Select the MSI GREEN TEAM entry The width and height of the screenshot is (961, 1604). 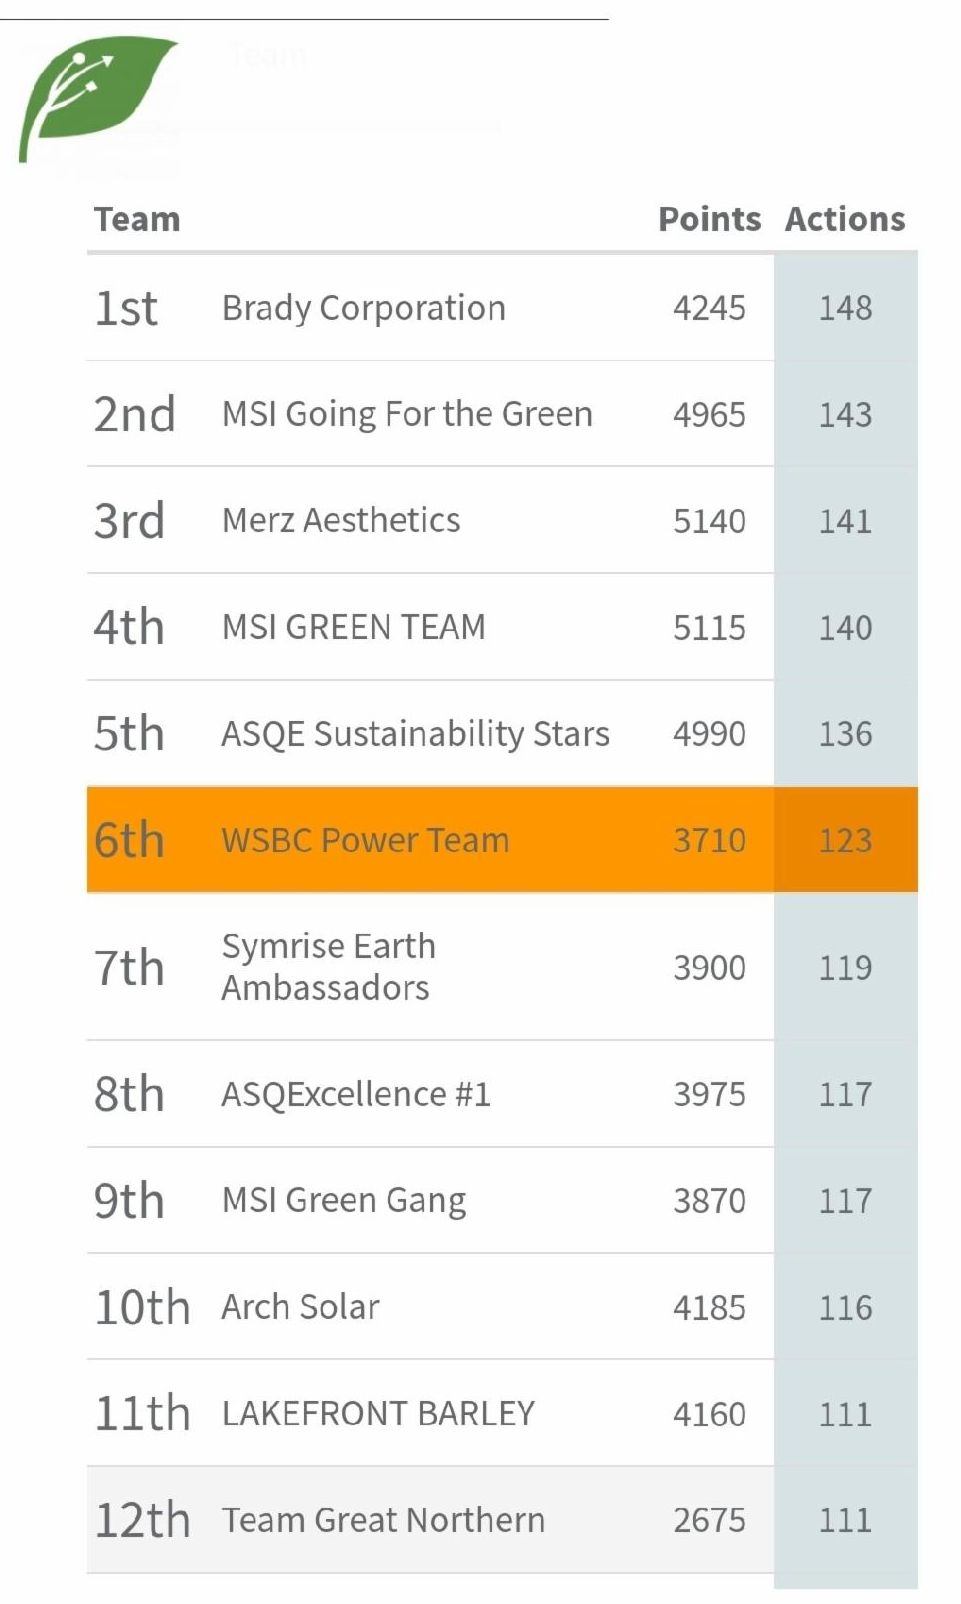(x=354, y=627)
